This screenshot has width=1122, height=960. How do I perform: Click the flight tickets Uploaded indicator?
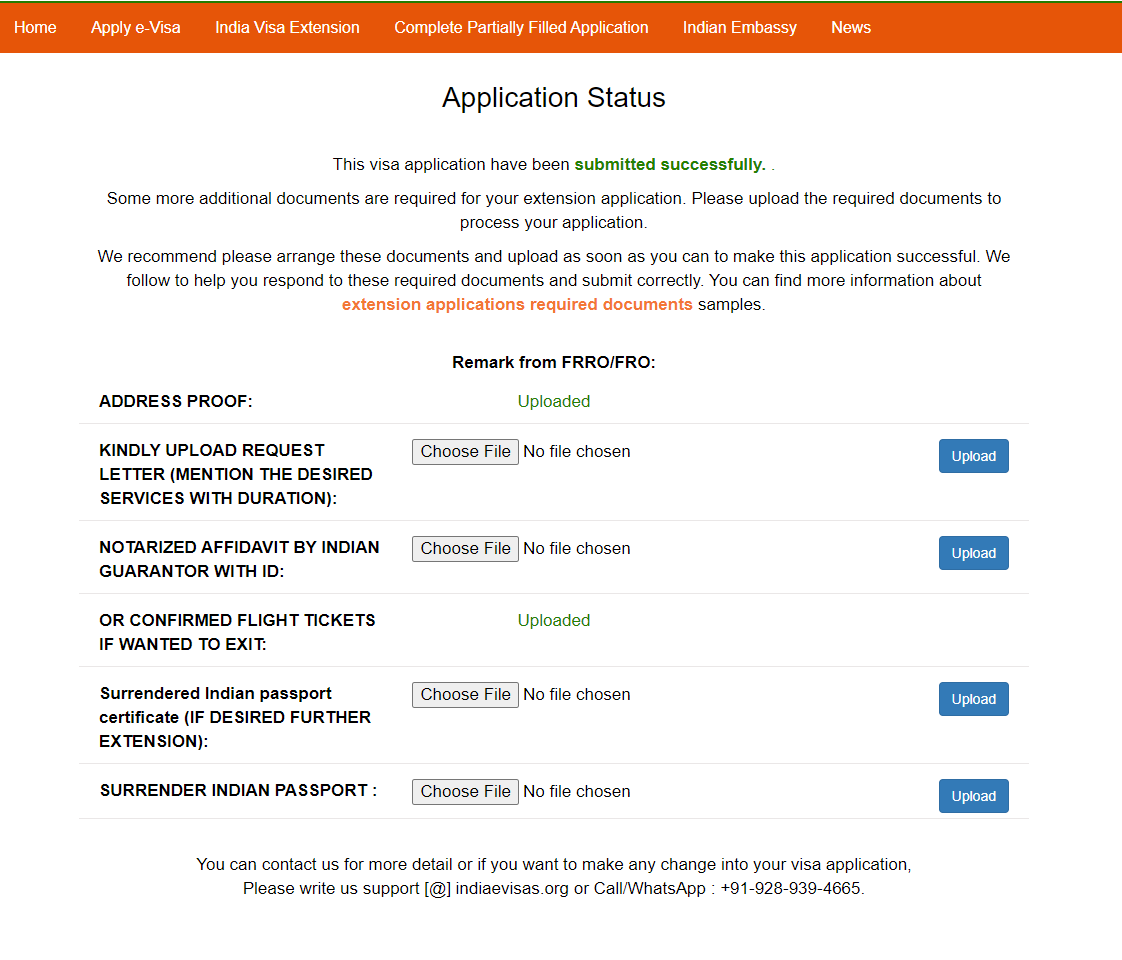click(x=553, y=620)
